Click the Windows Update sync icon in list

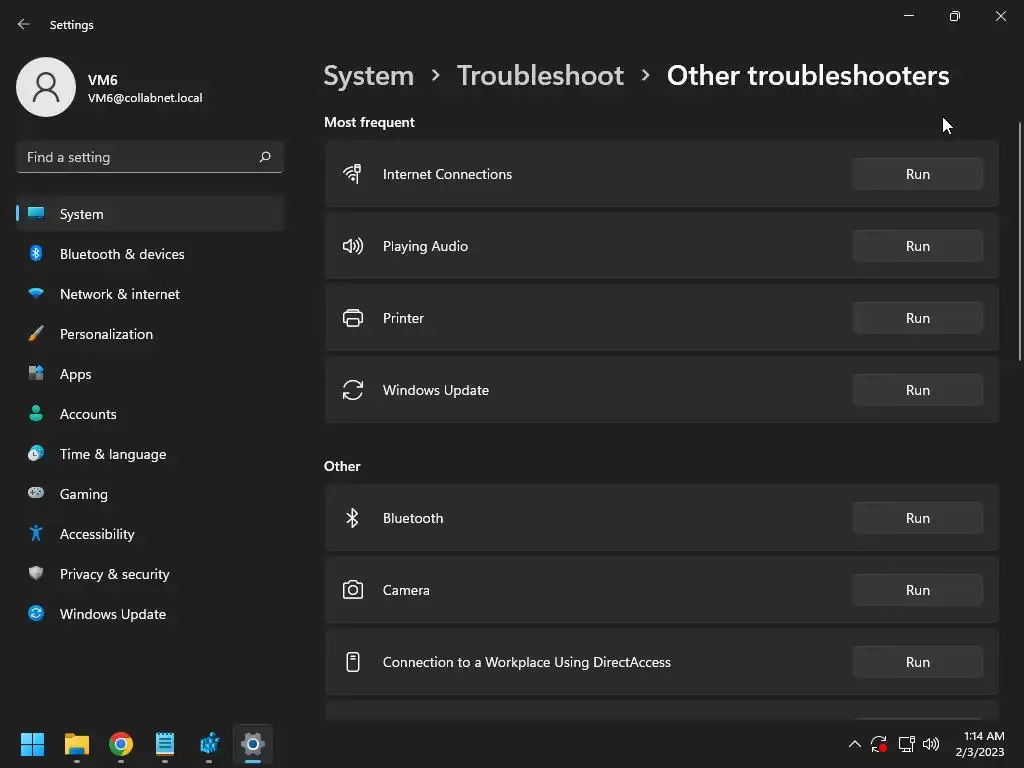[353, 390]
